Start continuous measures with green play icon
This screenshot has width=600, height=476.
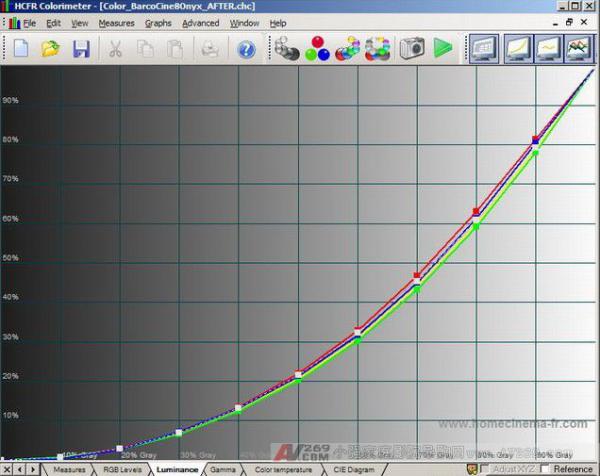pyautogui.click(x=442, y=48)
